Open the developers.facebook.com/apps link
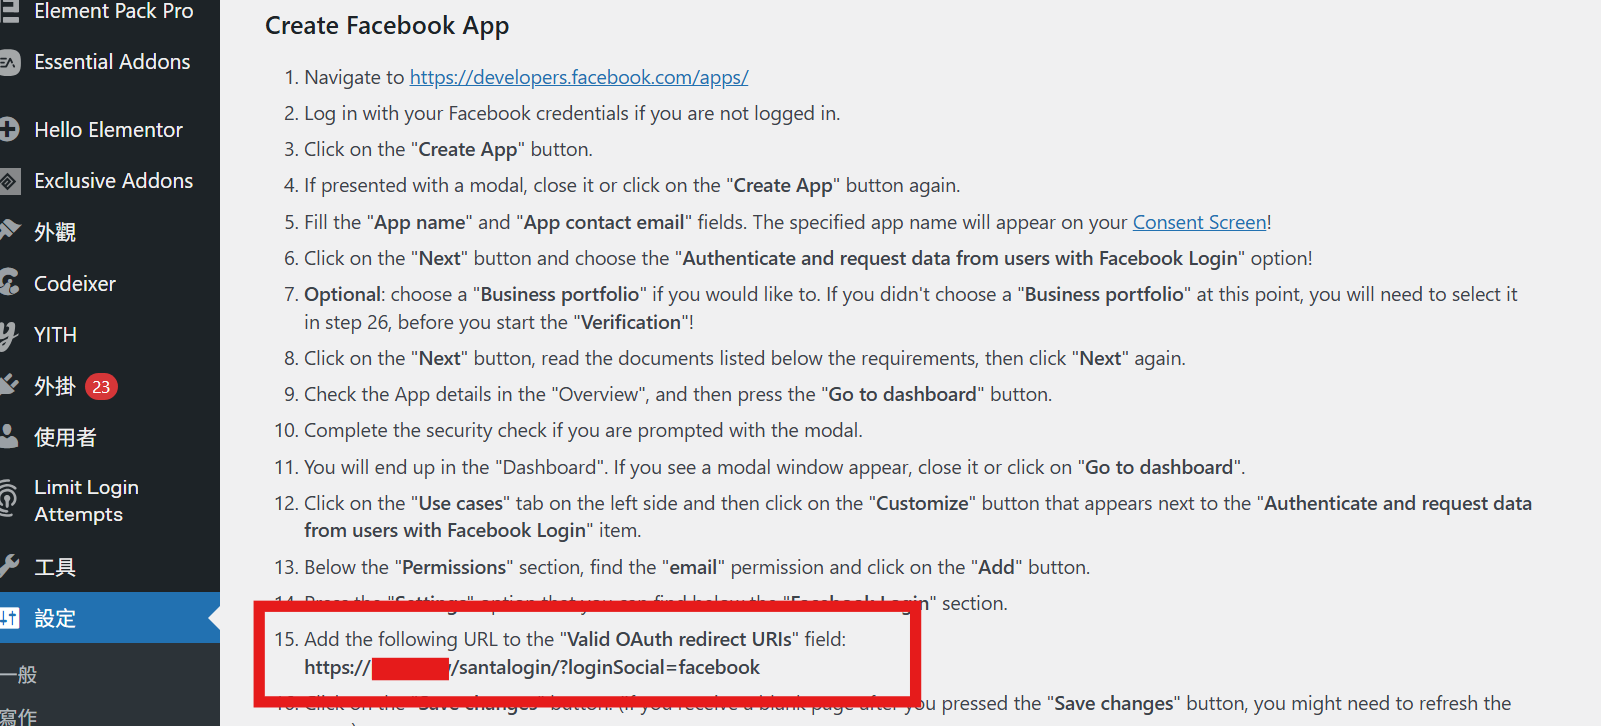This screenshot has width=1601, height=726. (x=579, y=77)
